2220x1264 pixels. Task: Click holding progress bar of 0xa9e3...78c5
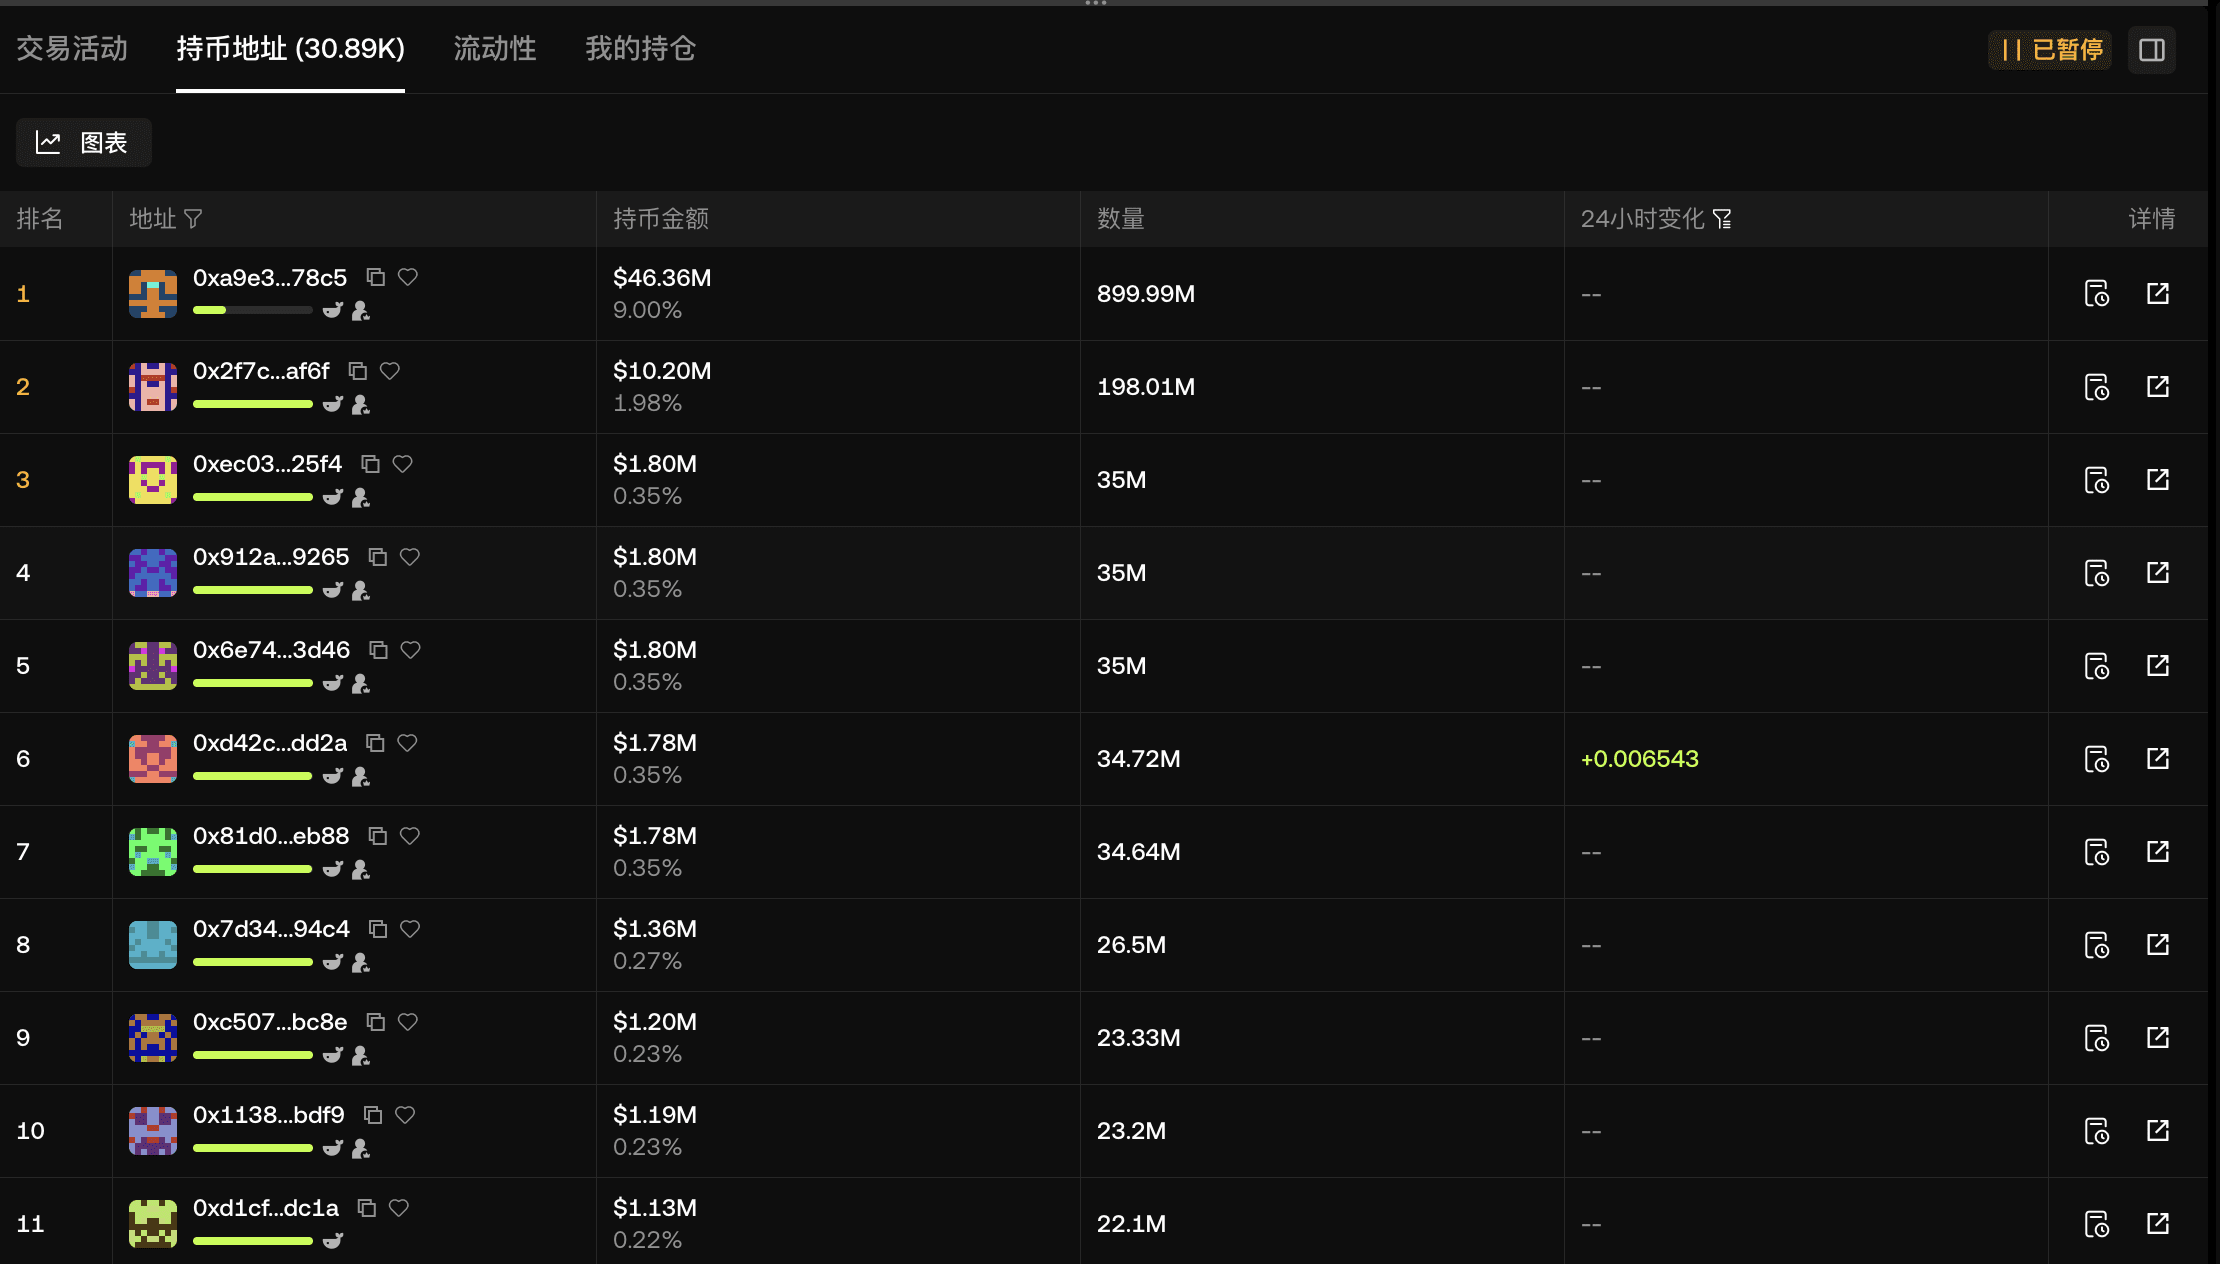(252, 310)
